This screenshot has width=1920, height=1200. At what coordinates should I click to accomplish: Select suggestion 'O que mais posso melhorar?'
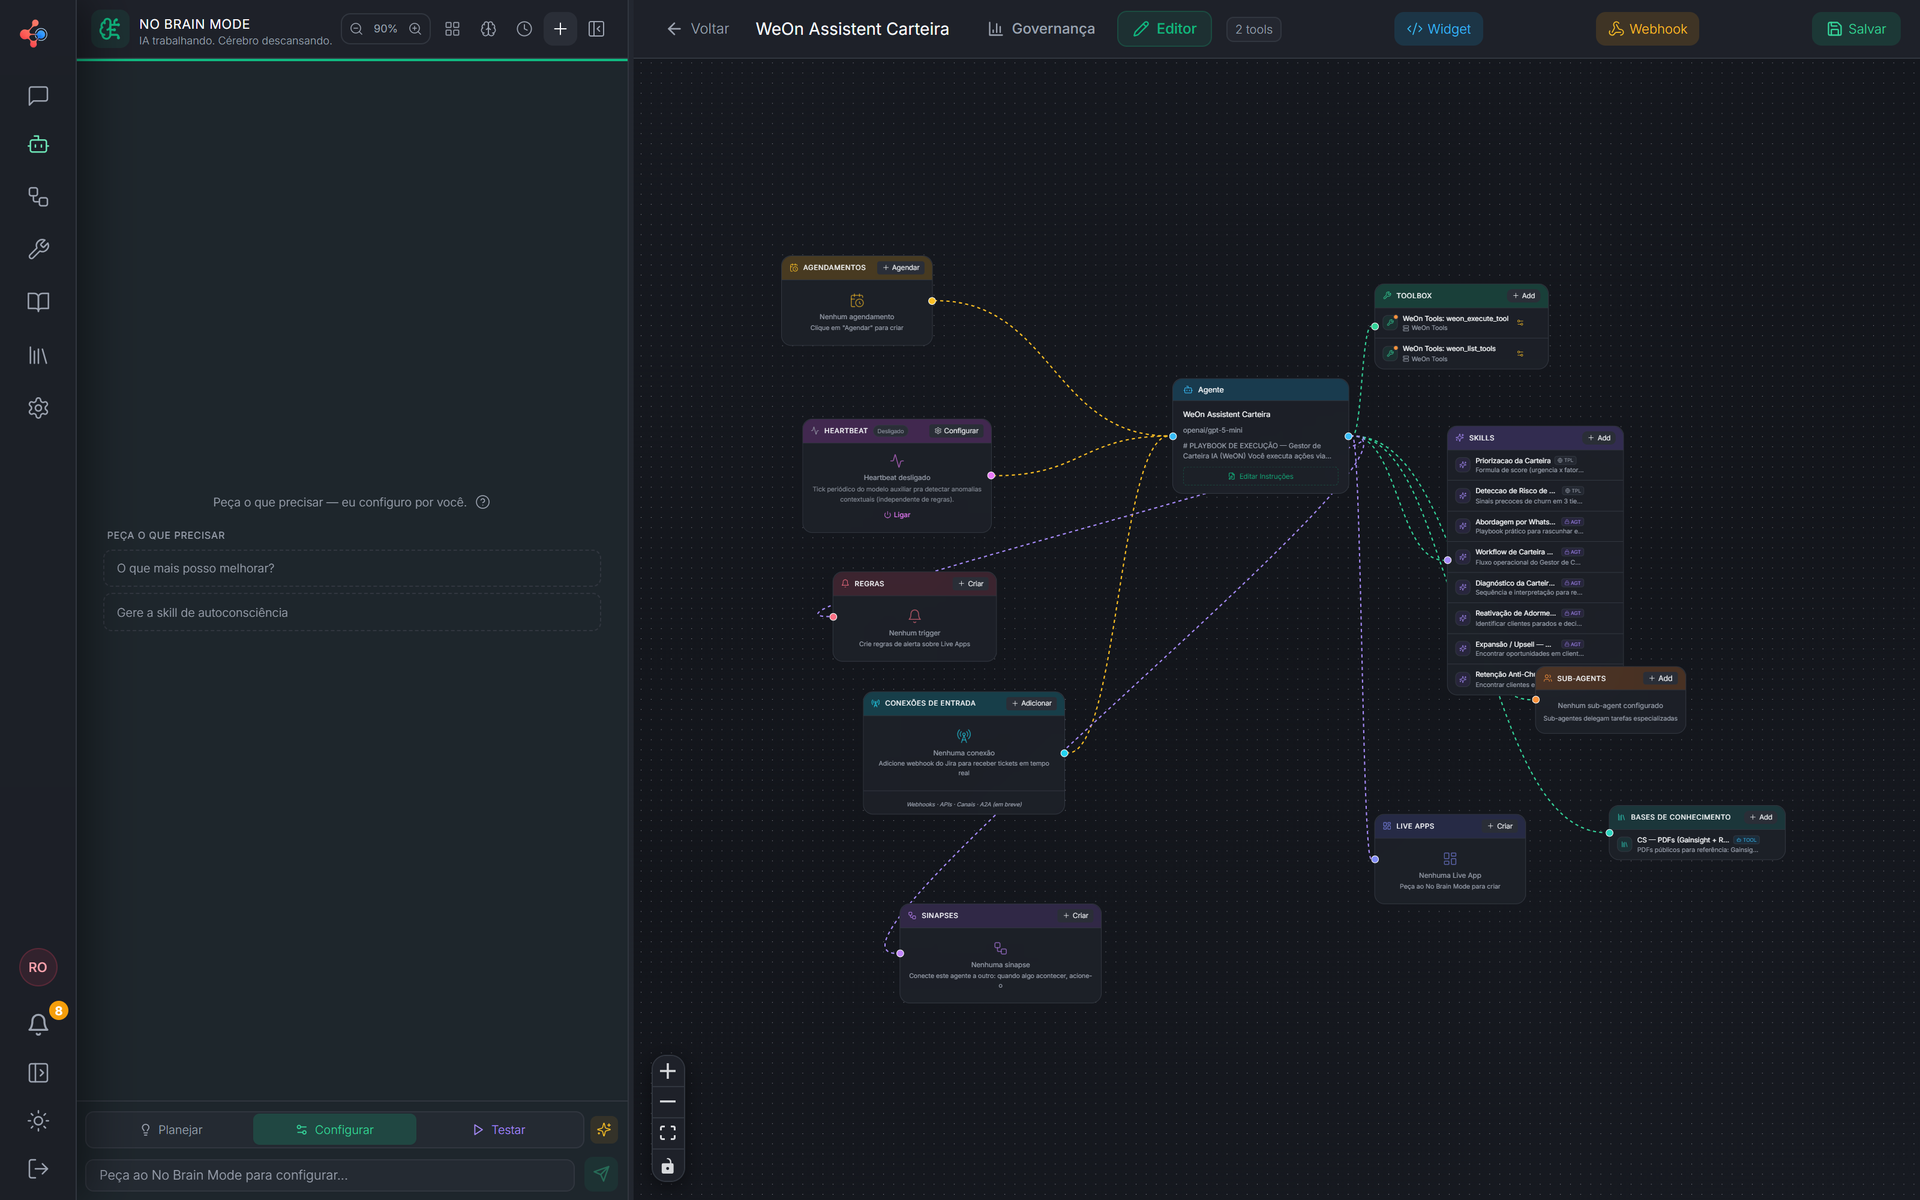(352, 568)
